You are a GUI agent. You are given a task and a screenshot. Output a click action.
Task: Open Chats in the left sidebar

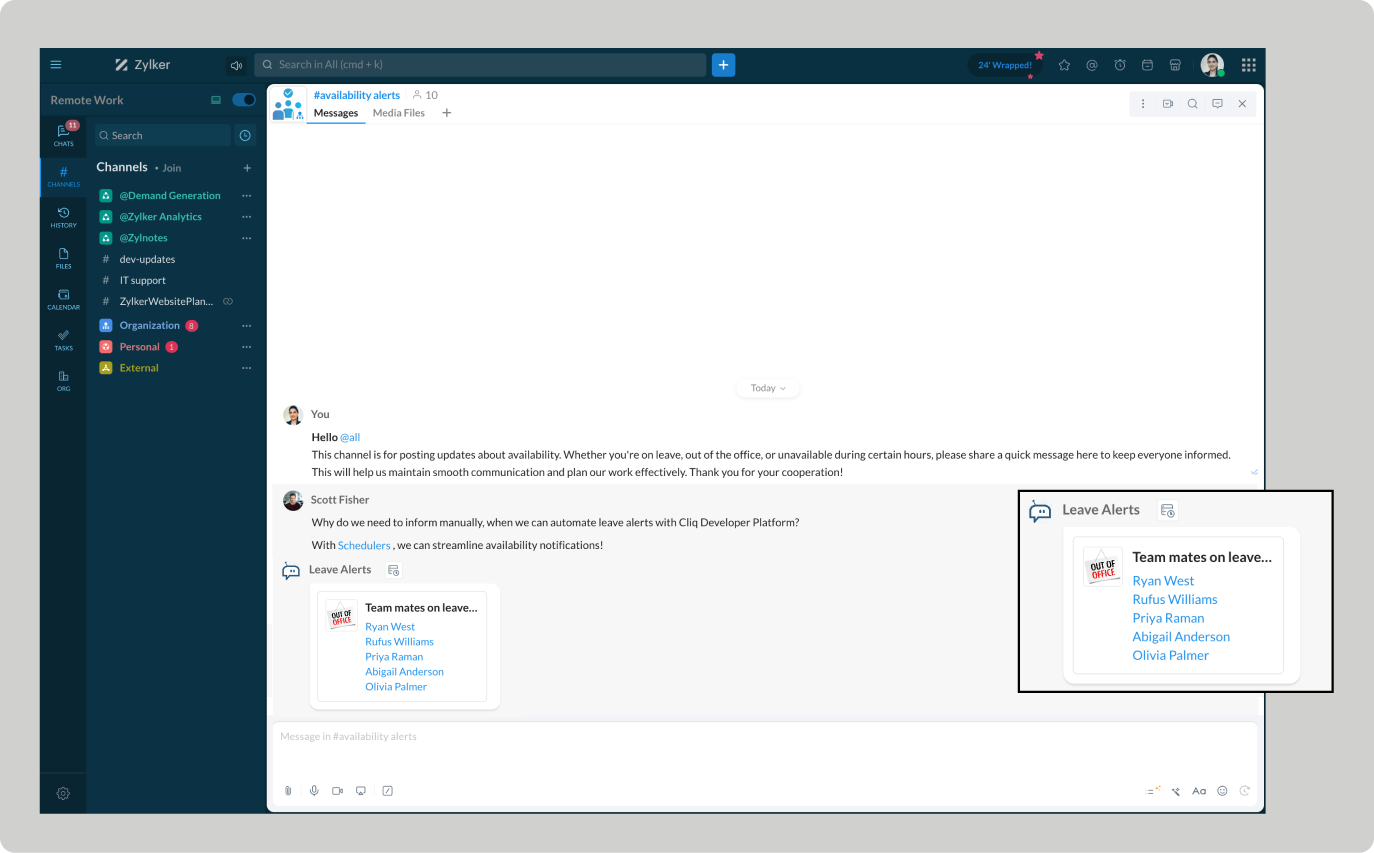(x=63, y=135)
